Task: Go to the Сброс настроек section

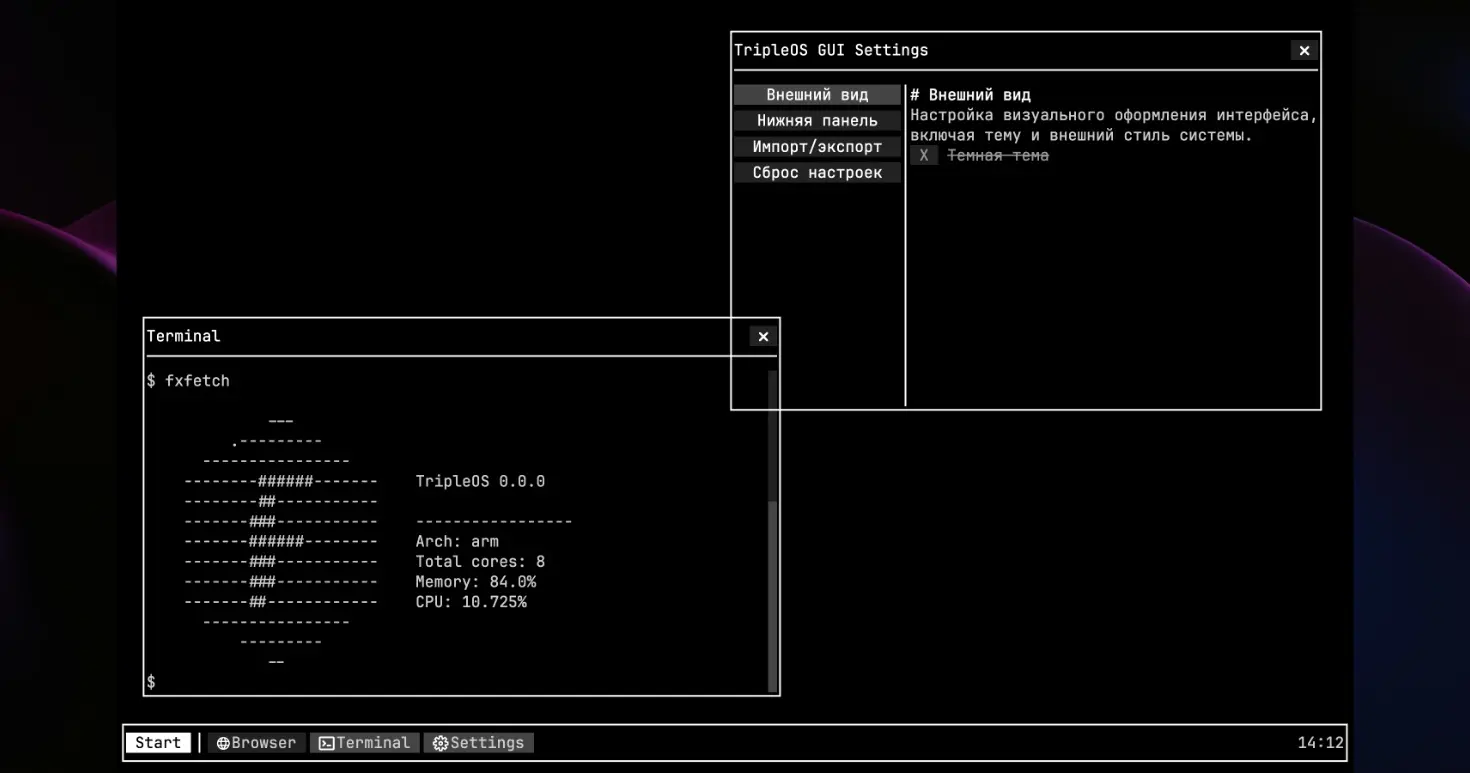Action: tap(817, 173)
